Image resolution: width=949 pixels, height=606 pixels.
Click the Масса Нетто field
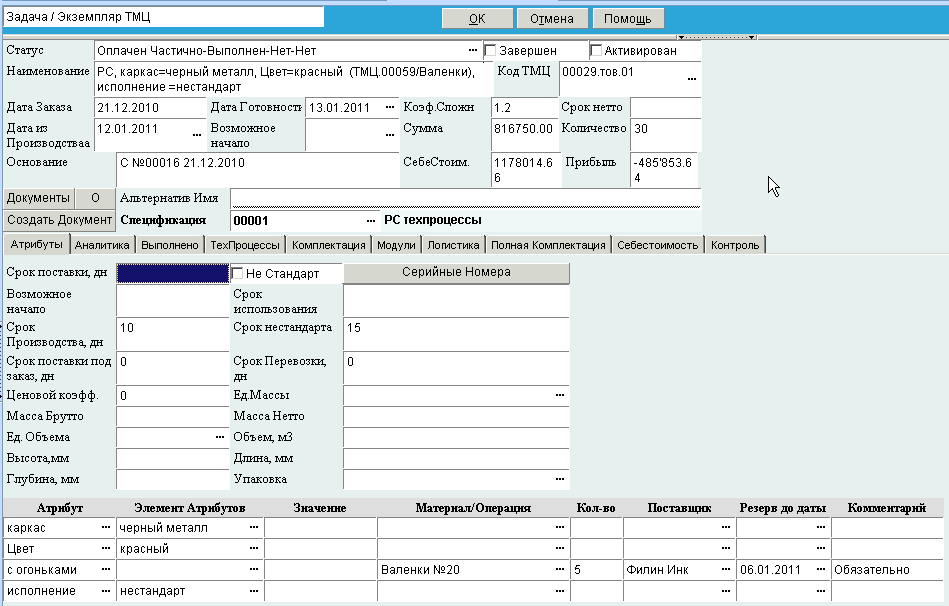[456, 417]
